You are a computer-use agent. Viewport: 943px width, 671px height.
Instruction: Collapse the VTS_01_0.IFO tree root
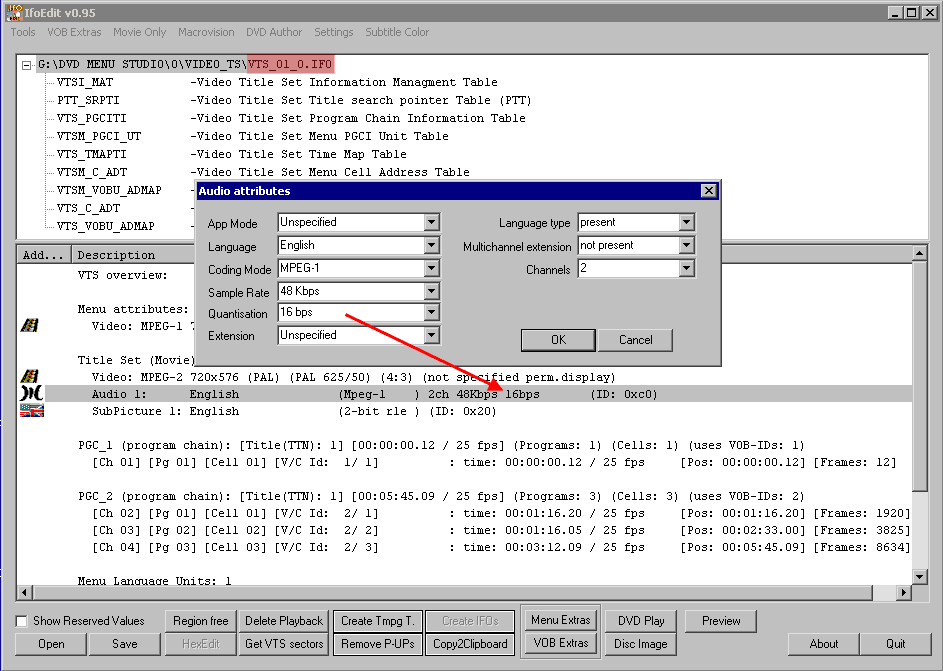click(x=26, y=65)
